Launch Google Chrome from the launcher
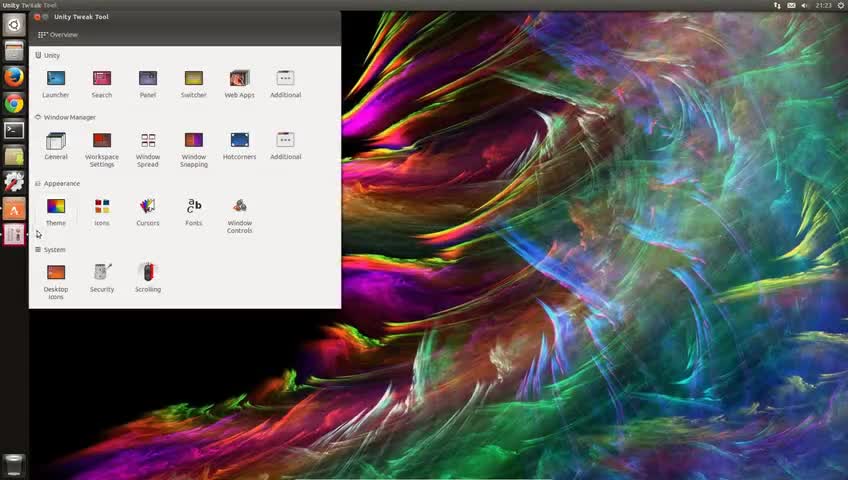The image size is (848, 480). tap(14, 104)
